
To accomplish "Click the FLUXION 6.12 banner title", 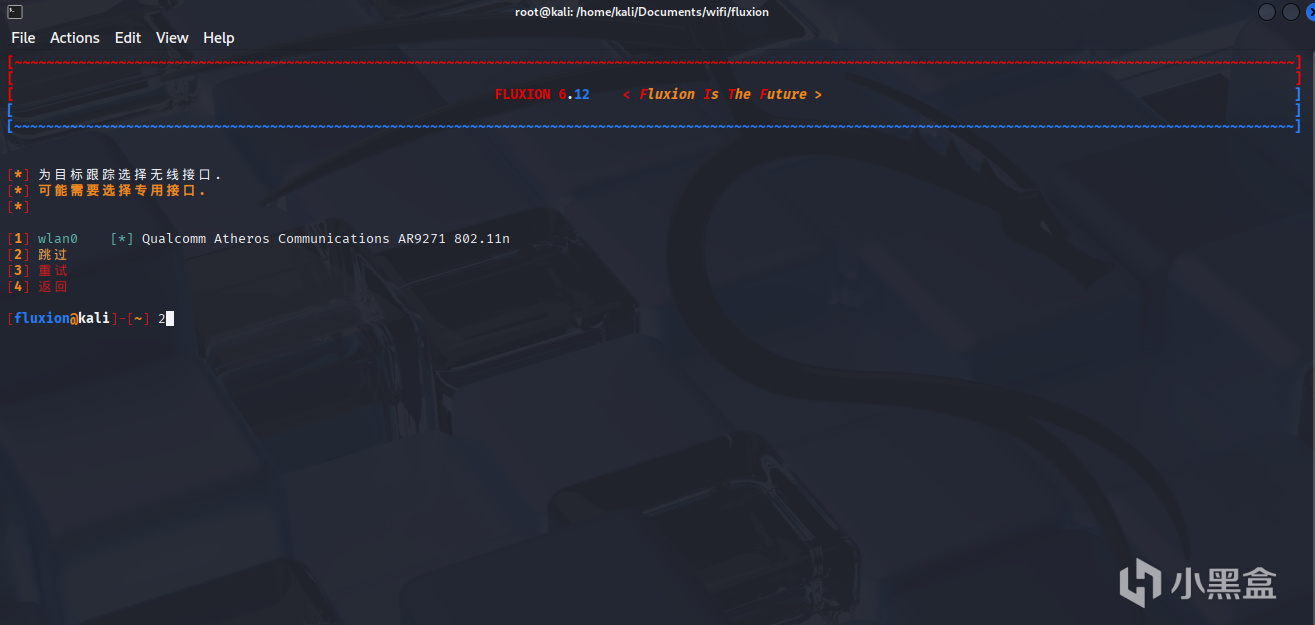I will pyautogui.click(x=542, y=94).
